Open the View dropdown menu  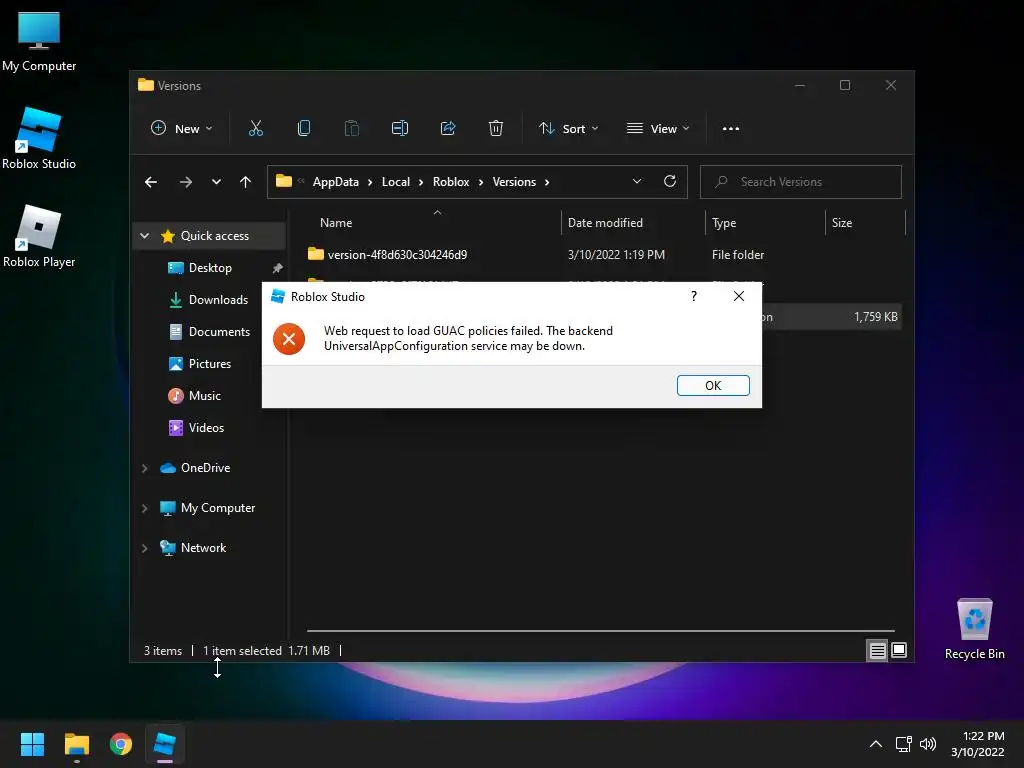[x=658, y=129]
